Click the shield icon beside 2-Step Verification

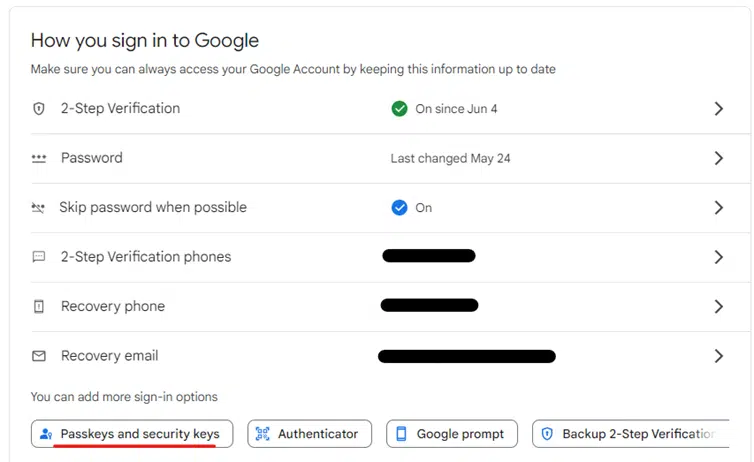pyautogui.click(x=38, y=109)
